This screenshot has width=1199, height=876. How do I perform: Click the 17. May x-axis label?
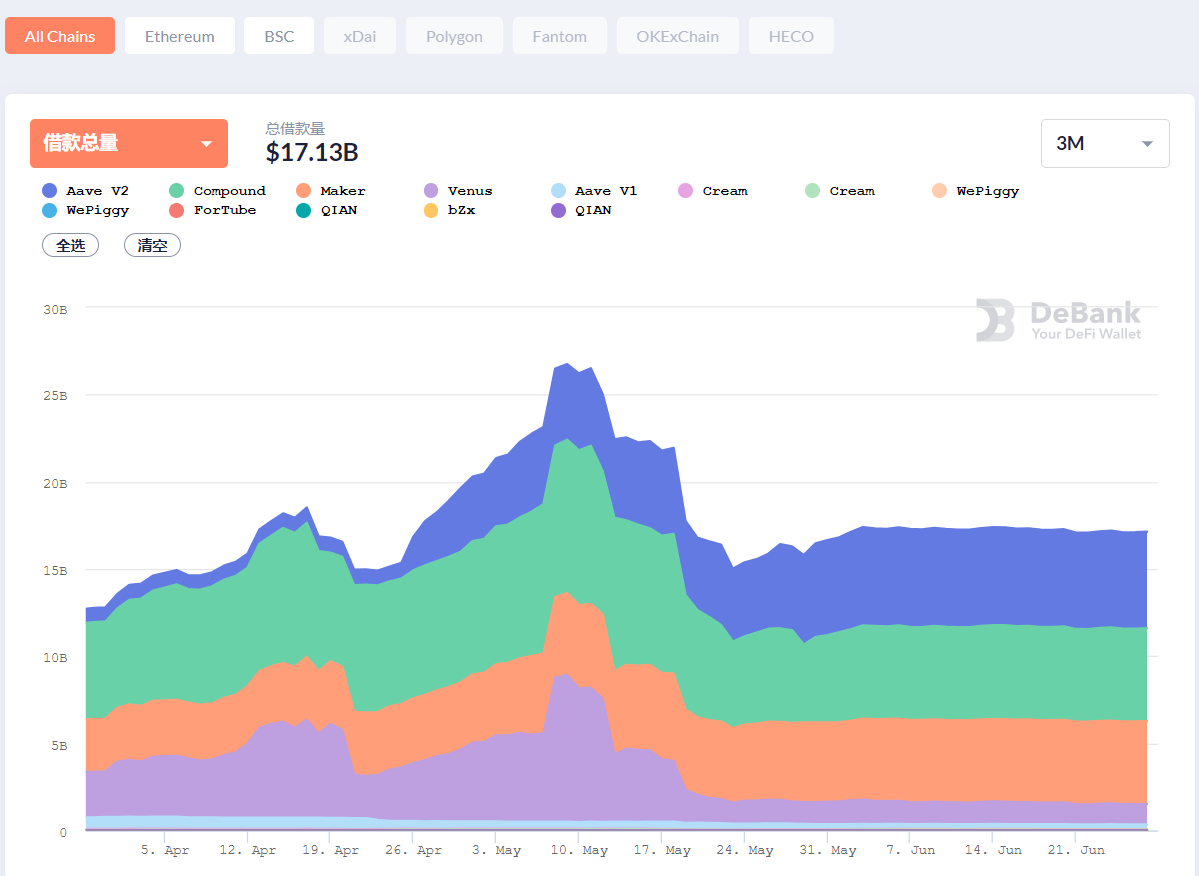pos(662,850)
